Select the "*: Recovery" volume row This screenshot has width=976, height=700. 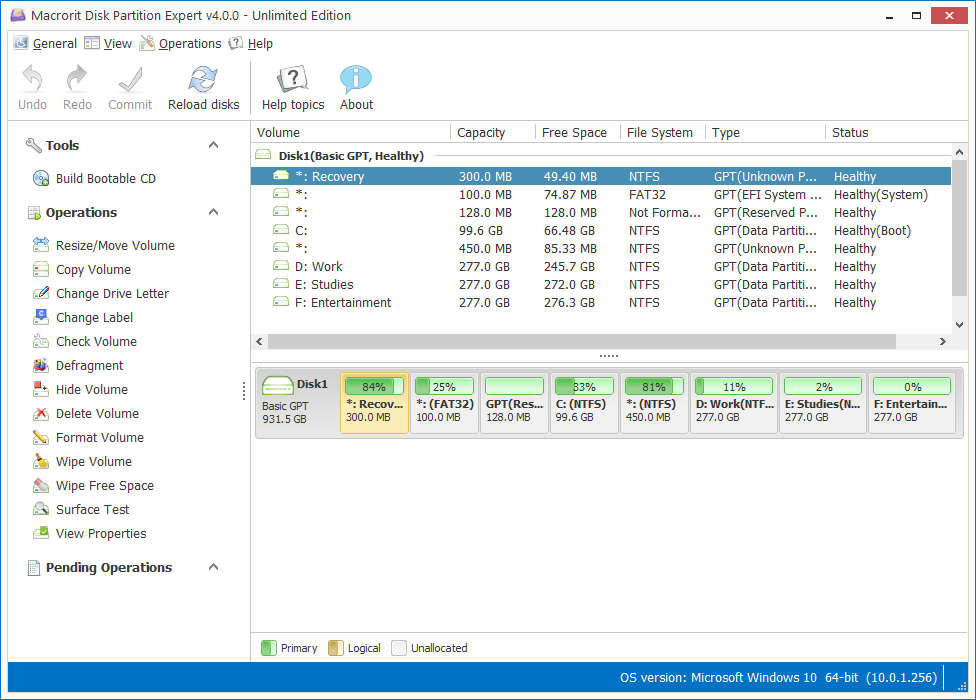pos(601,176)
